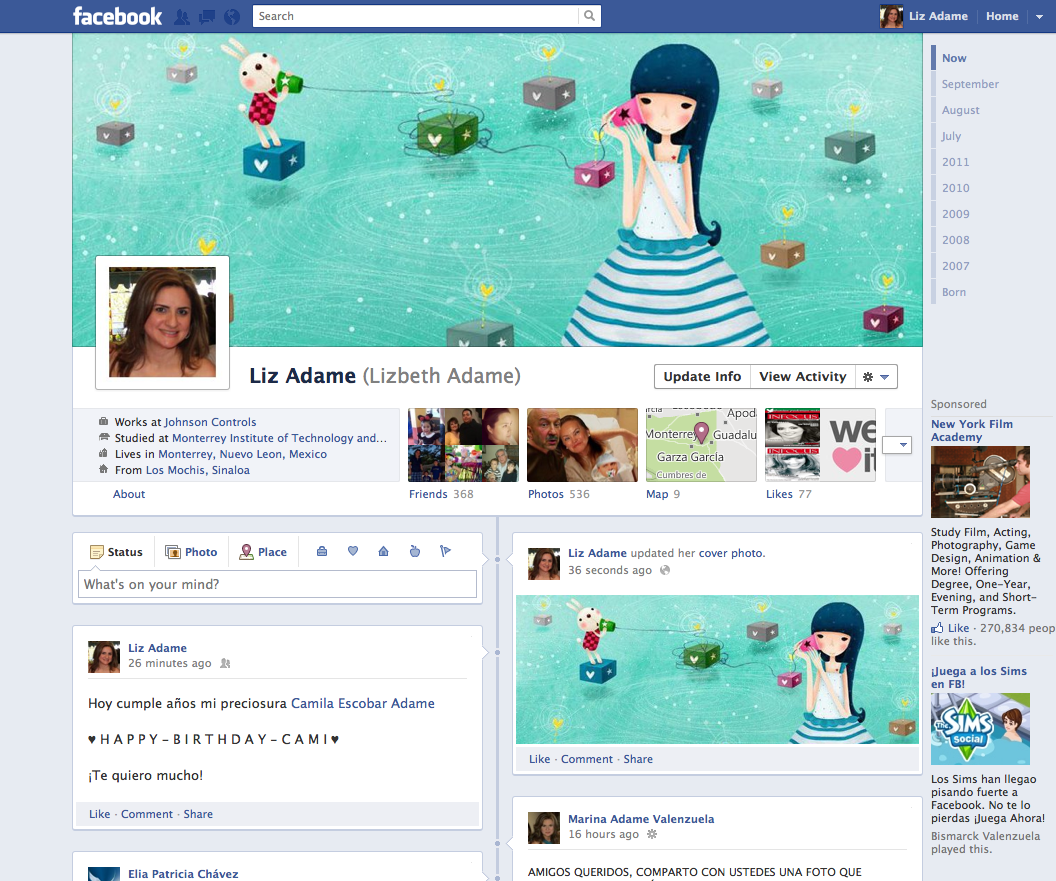
Task: Open the friend requests icon in top bar
Action: (x=182, y=16)
